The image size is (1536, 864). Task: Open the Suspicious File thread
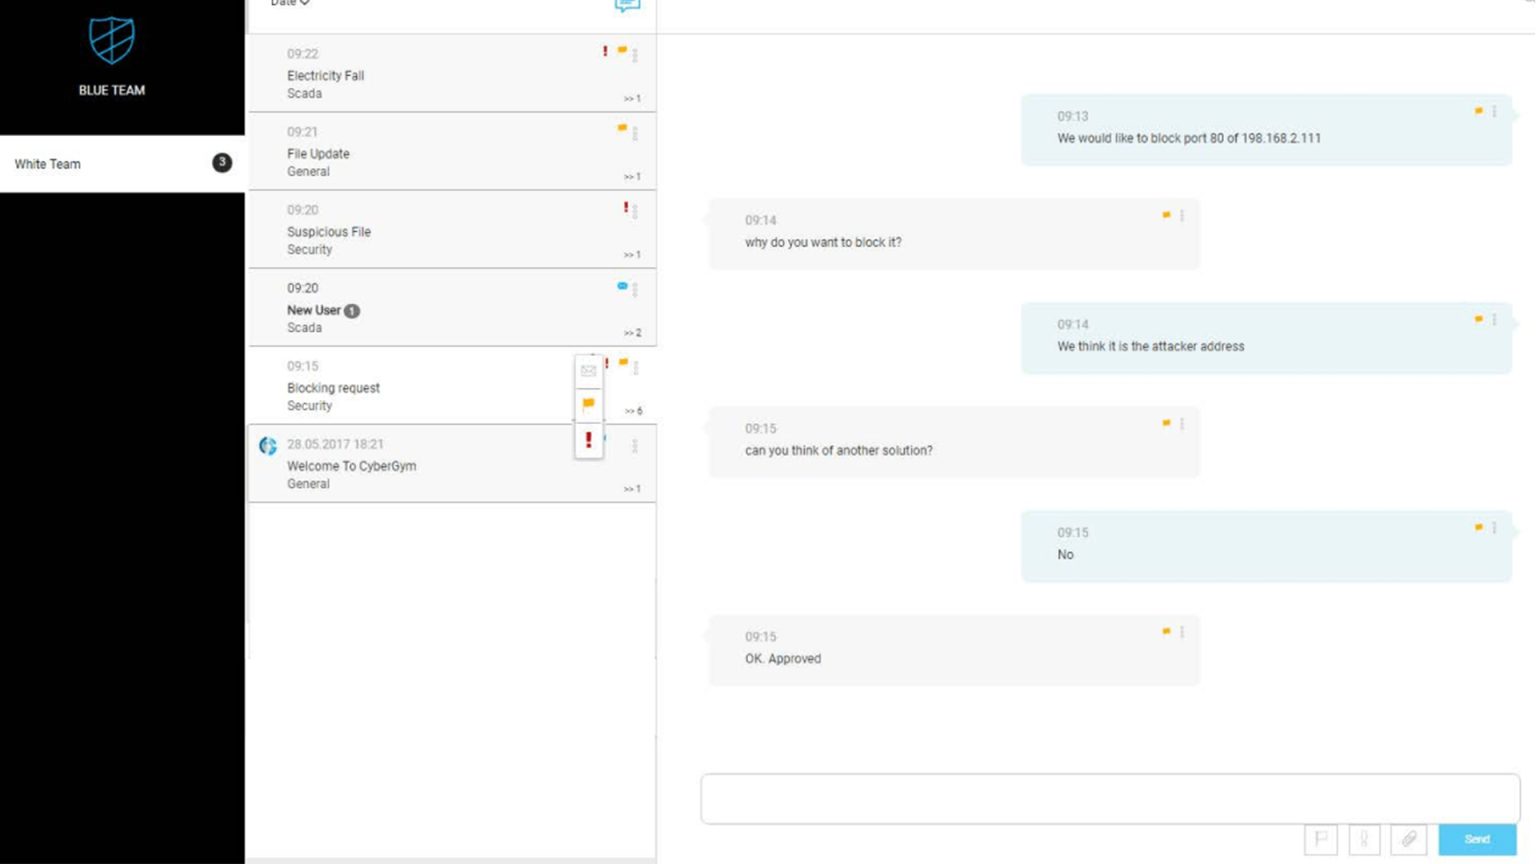[x=452, y=229]
